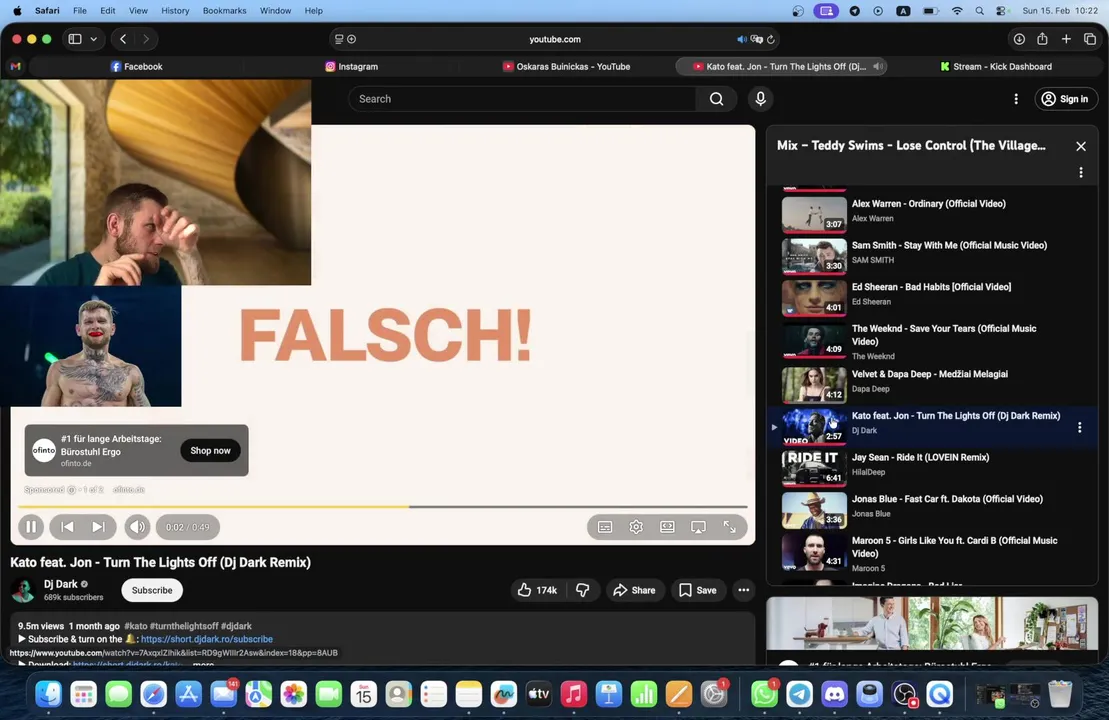Screen dimensions: 1109x720
Task: Switch to Oskaras Buinickas - YouTube tab
Action: click(x=566, y=66)
